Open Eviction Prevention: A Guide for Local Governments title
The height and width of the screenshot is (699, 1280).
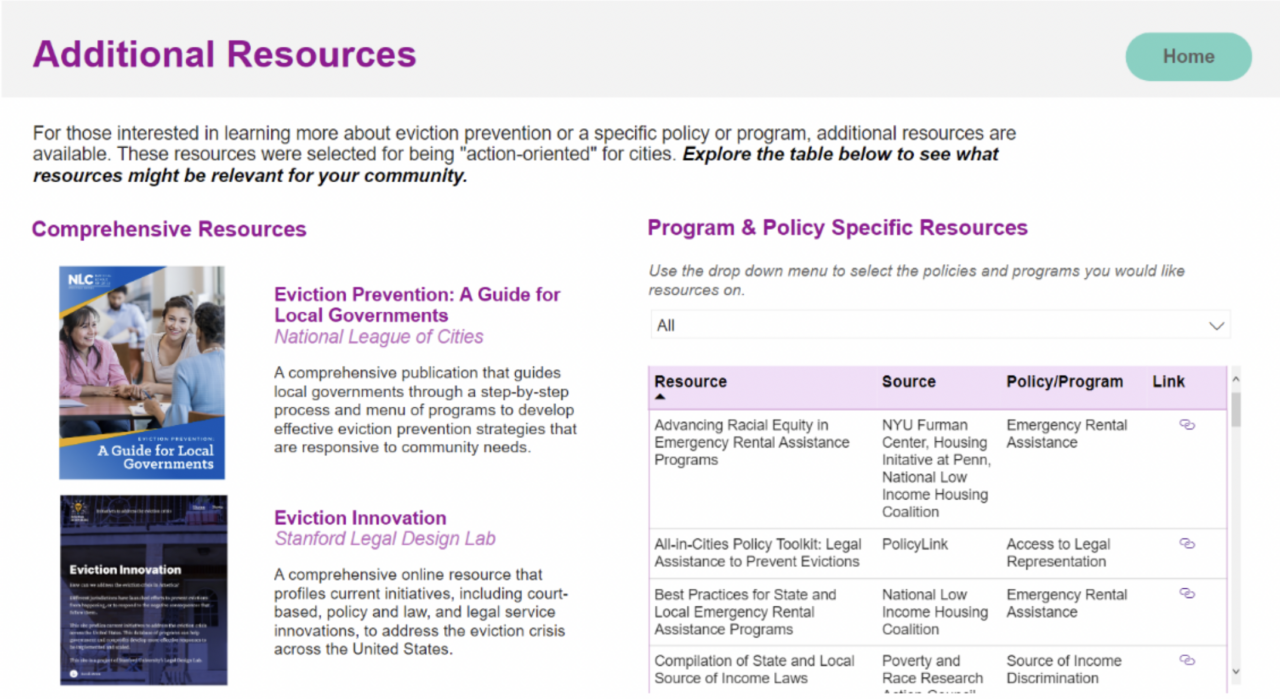417,305
